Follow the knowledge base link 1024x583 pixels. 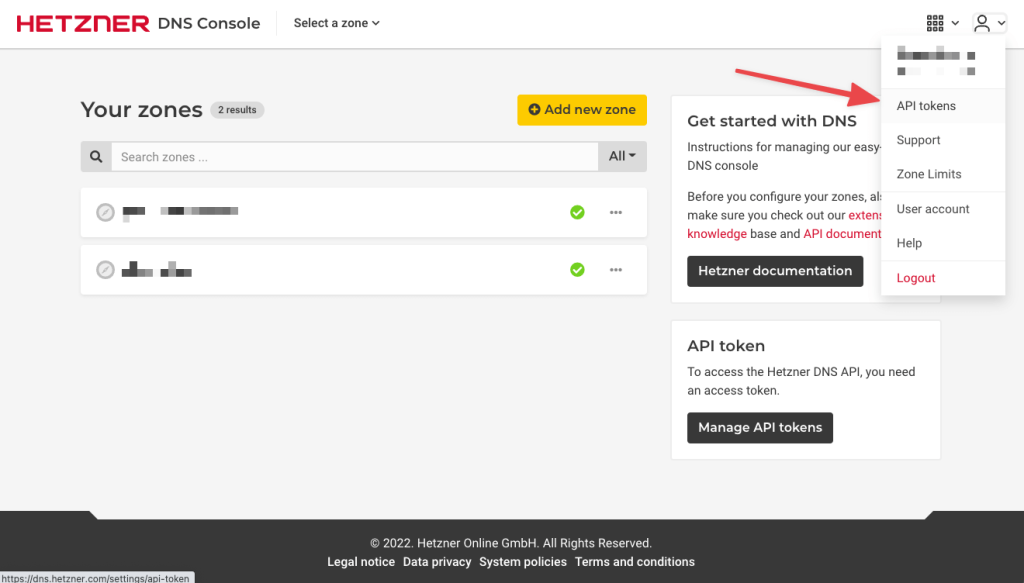click(716, 234)
